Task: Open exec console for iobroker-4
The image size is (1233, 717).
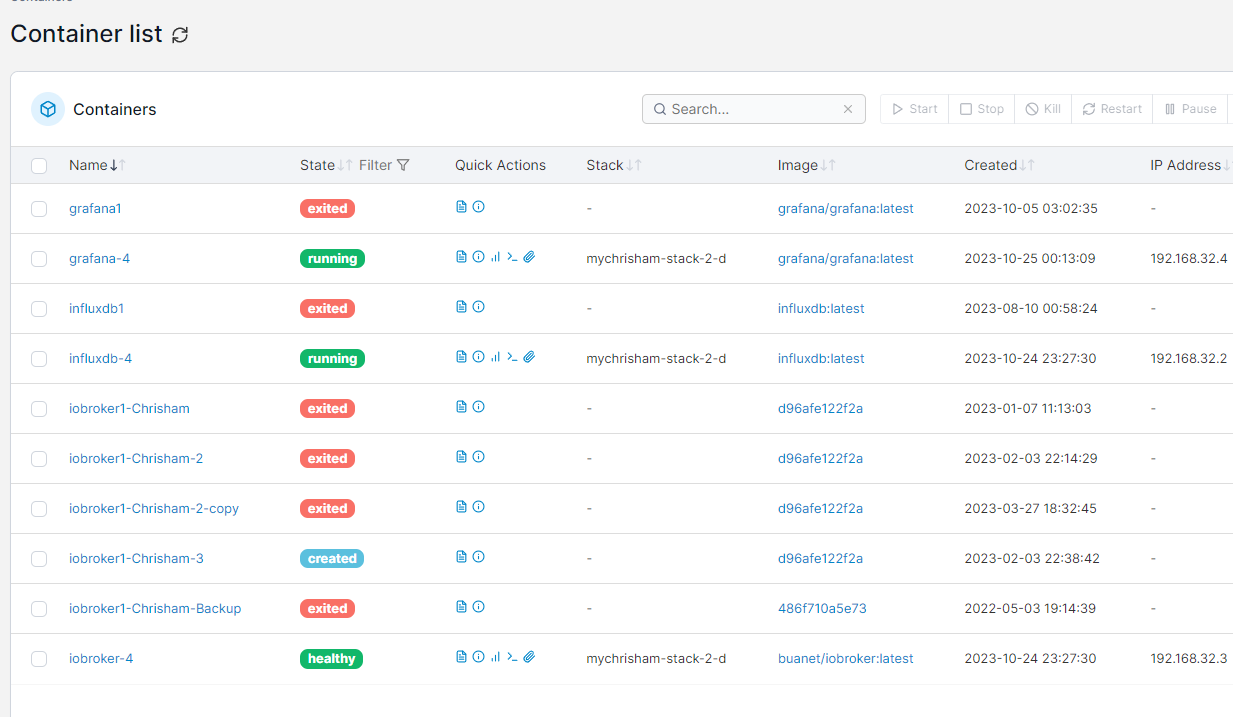Action: pos(512,657)
